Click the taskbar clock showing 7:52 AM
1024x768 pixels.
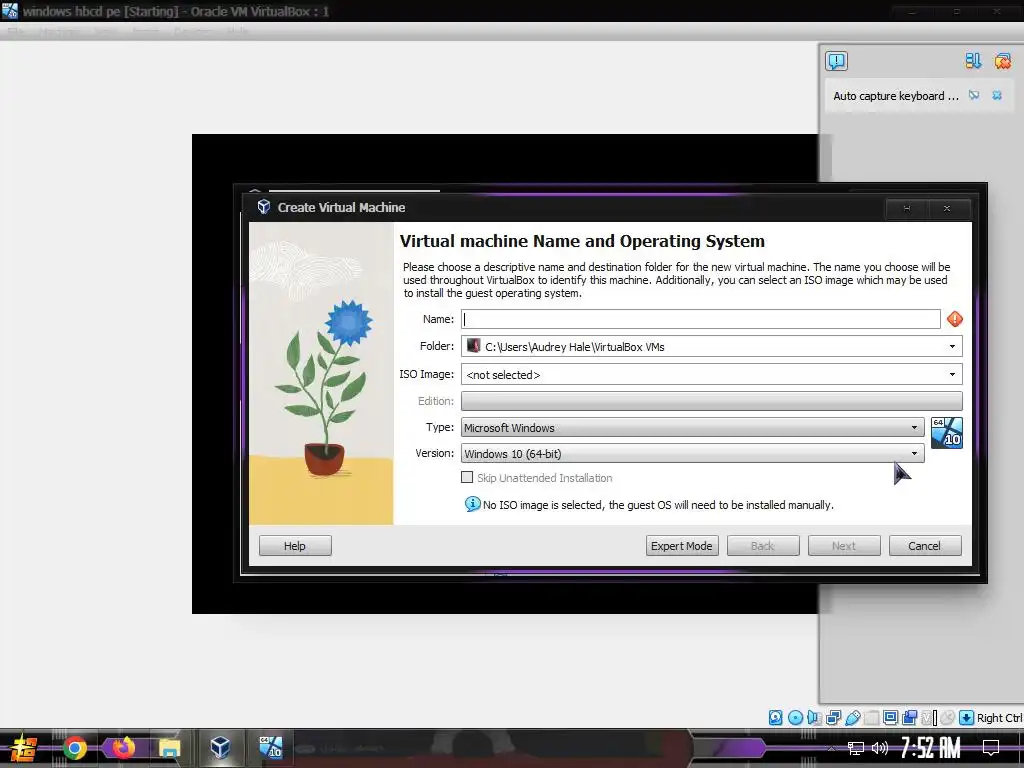pyautogui.click(x=931, y=748)
